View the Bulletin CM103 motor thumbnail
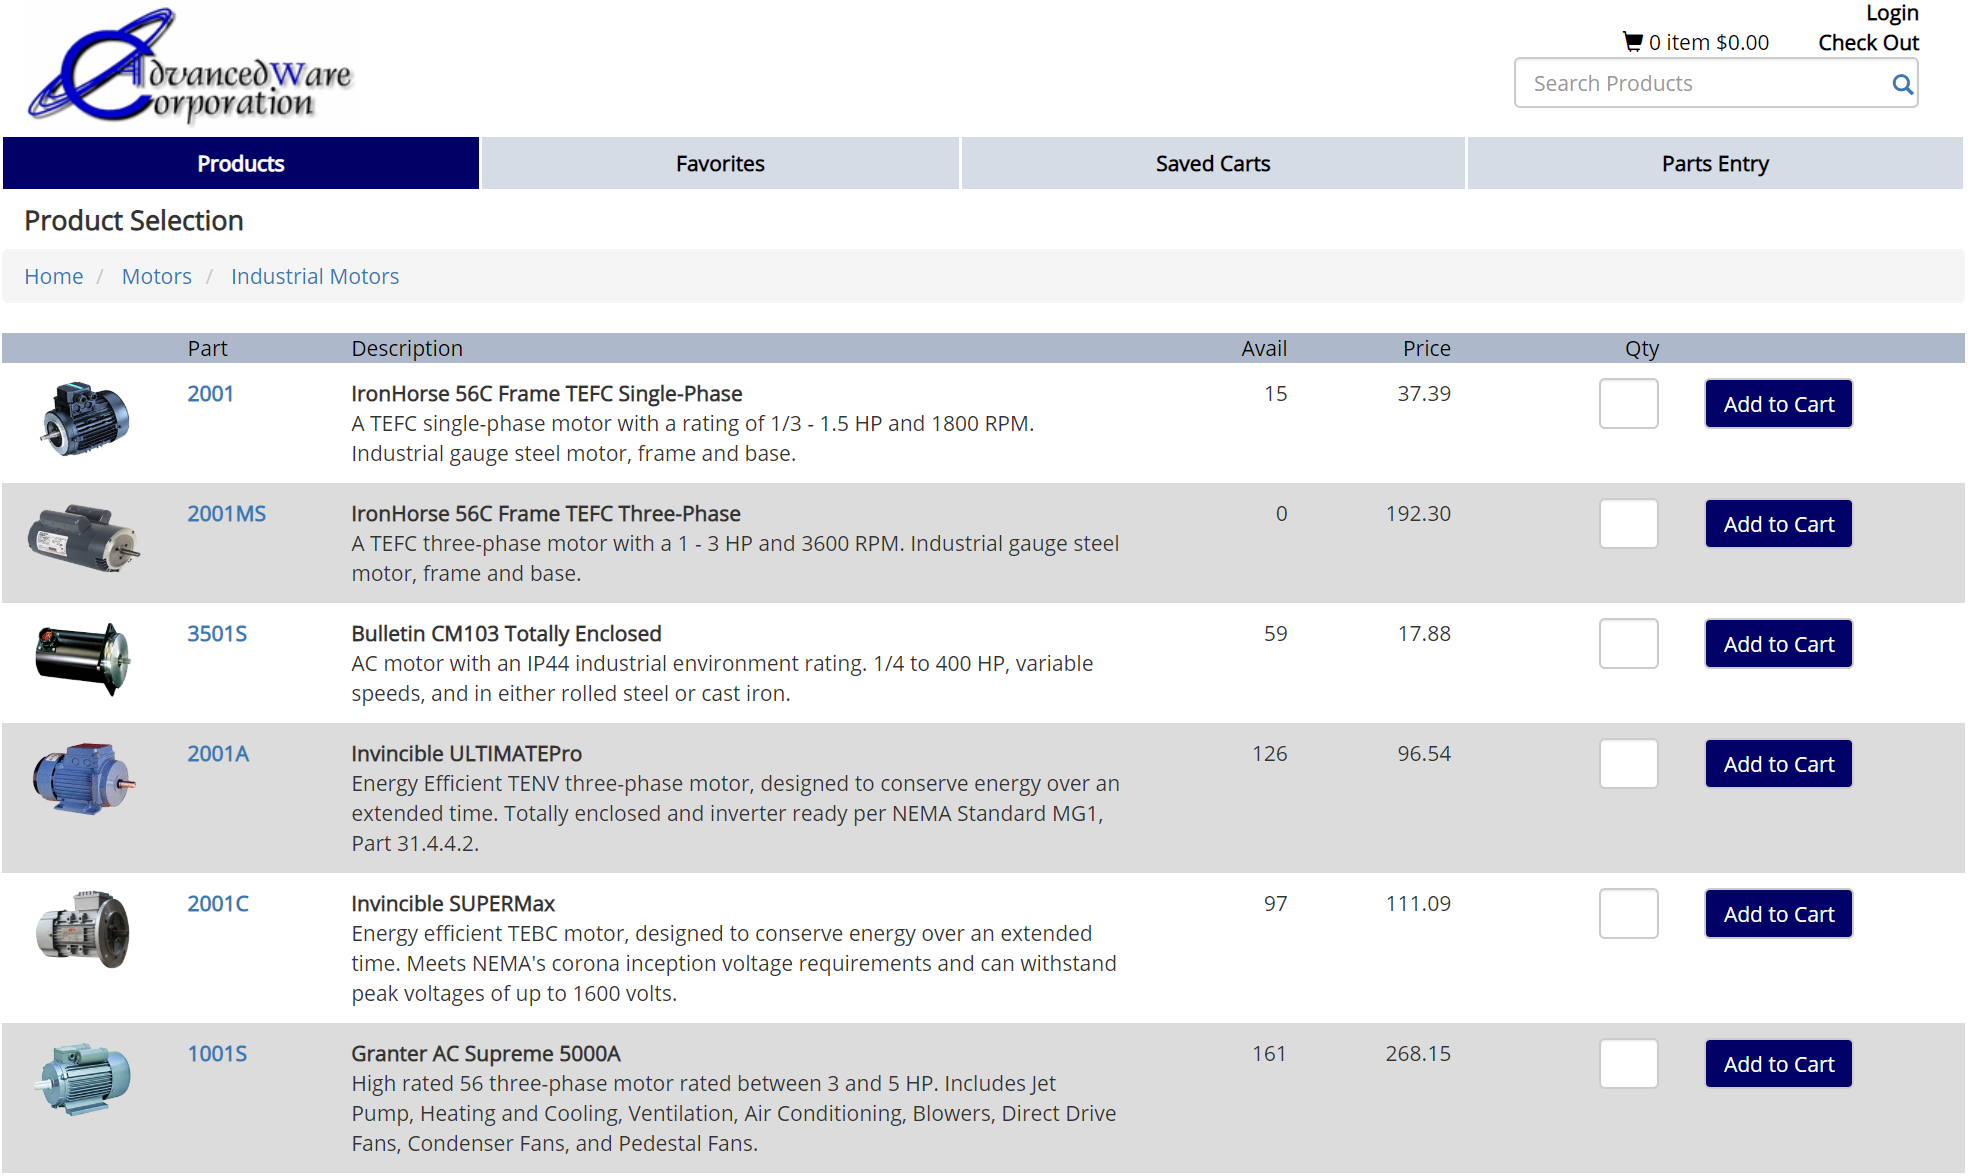The width and height of the screenshot is (1968, 1176). tap(83, 658)
